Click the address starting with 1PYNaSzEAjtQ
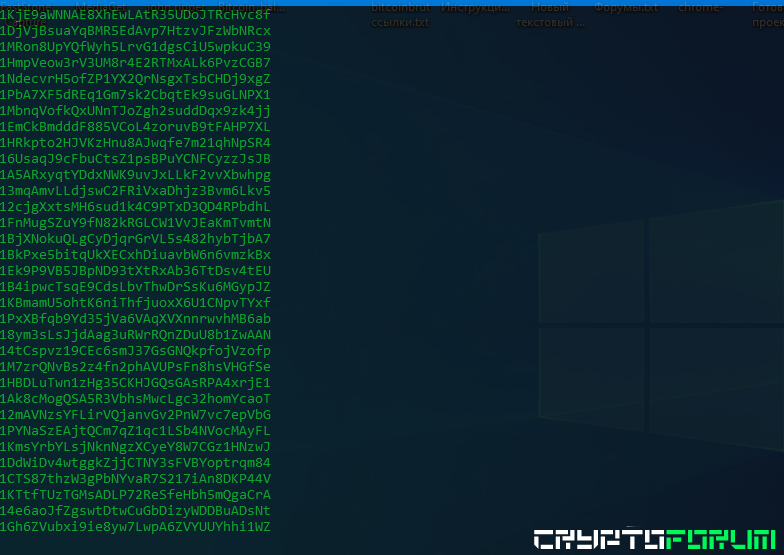 [x=135, y=430]
